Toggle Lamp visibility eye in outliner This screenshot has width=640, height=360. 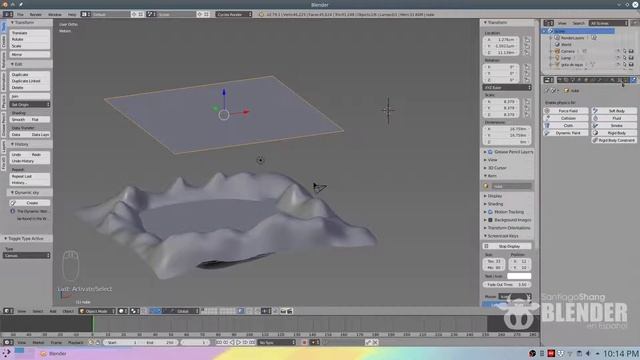(618, 58)
